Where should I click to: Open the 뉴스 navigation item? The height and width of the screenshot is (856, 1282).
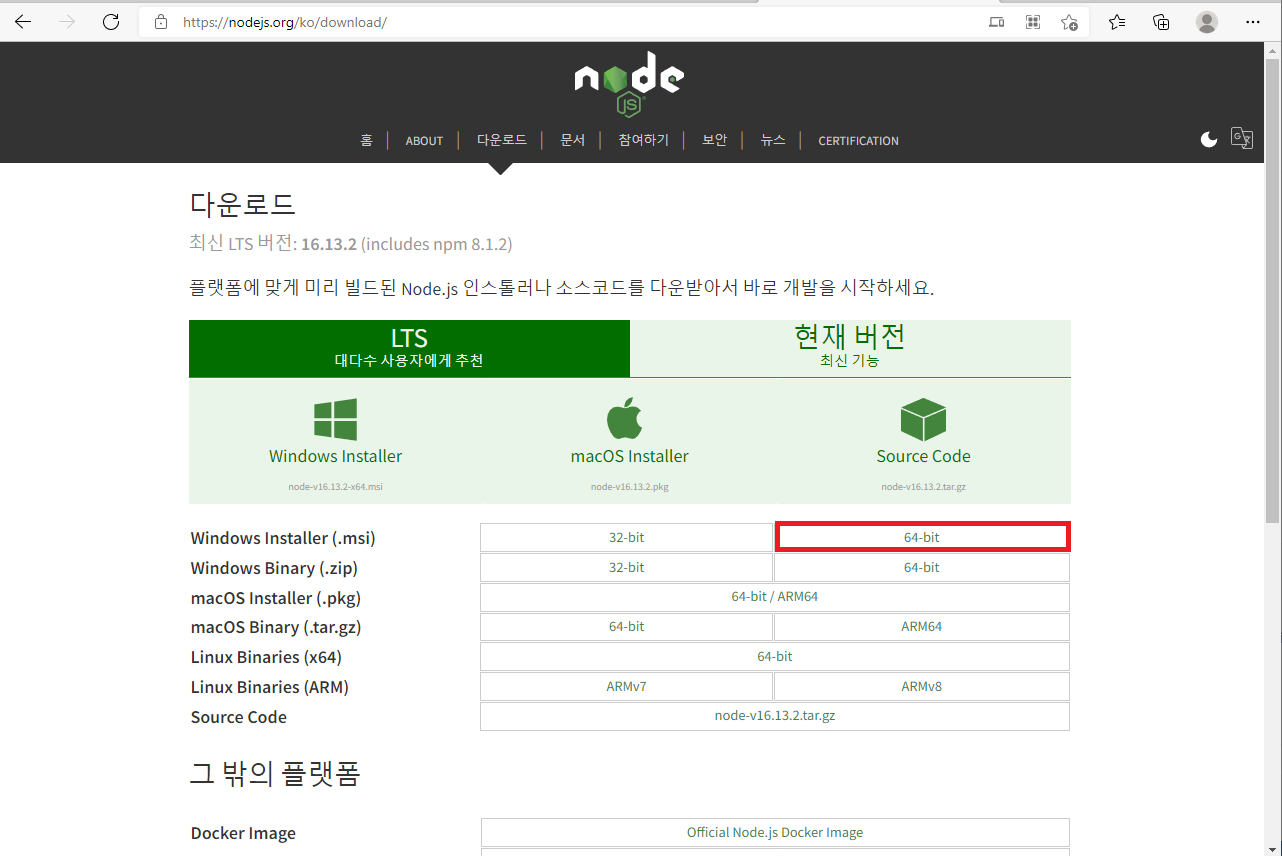click(773, 140)
